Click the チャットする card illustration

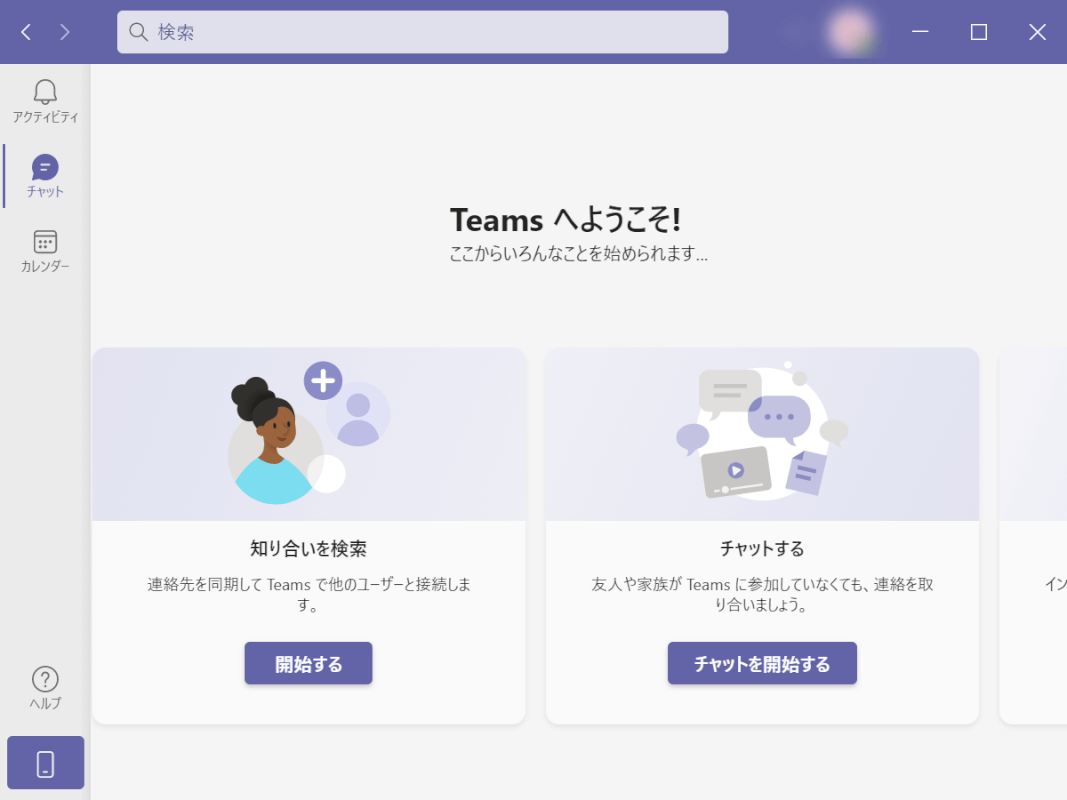point(762,434)
